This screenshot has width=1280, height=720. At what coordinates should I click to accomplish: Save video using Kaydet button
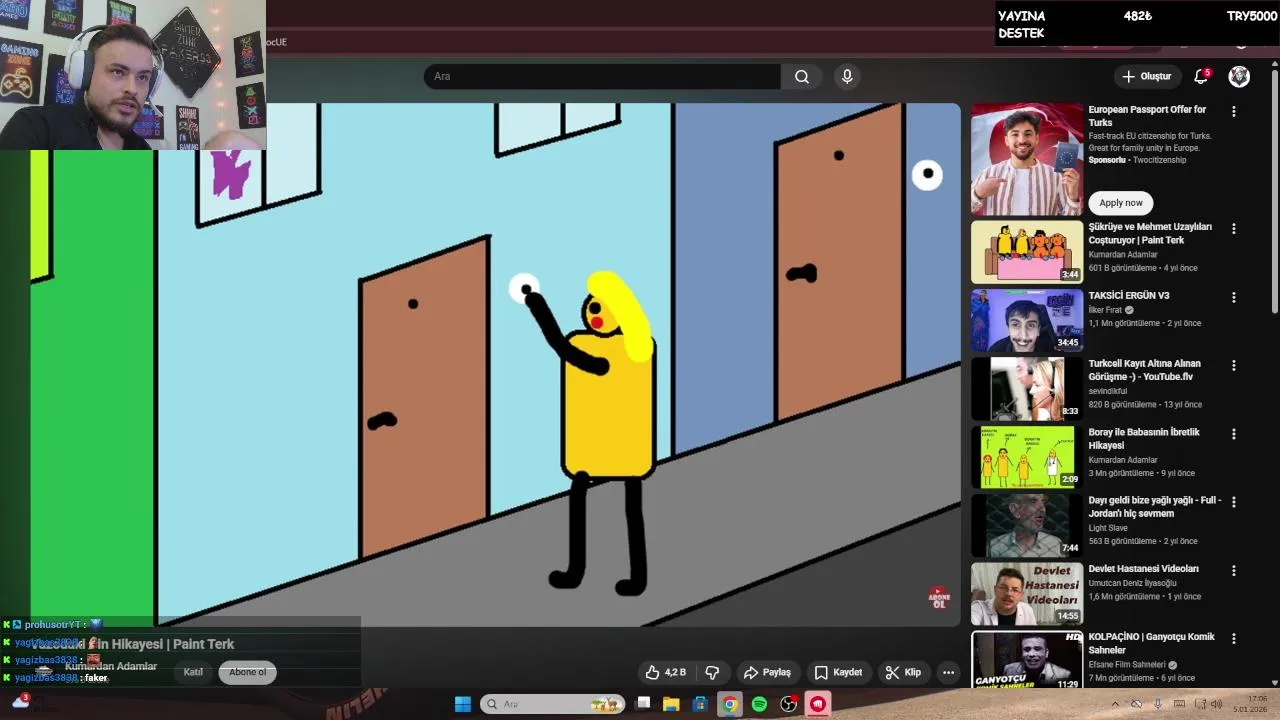point(838,672)
